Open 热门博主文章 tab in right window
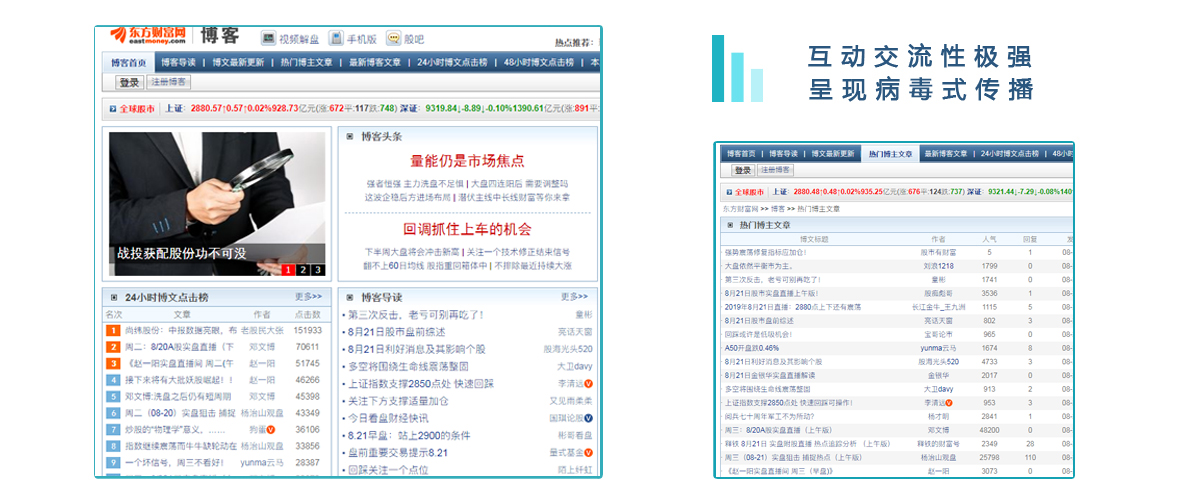The width and height of the screenshot is (1200, 500). (x=890, y=154)
